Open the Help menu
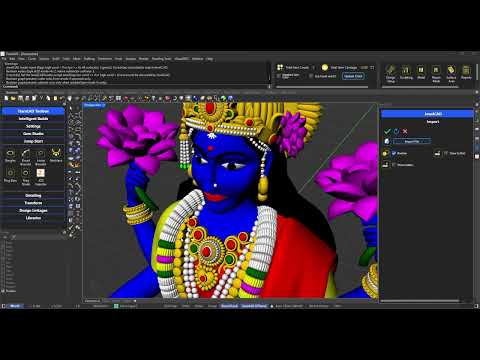Screen dimensions: 480x360 pos(209,59)
